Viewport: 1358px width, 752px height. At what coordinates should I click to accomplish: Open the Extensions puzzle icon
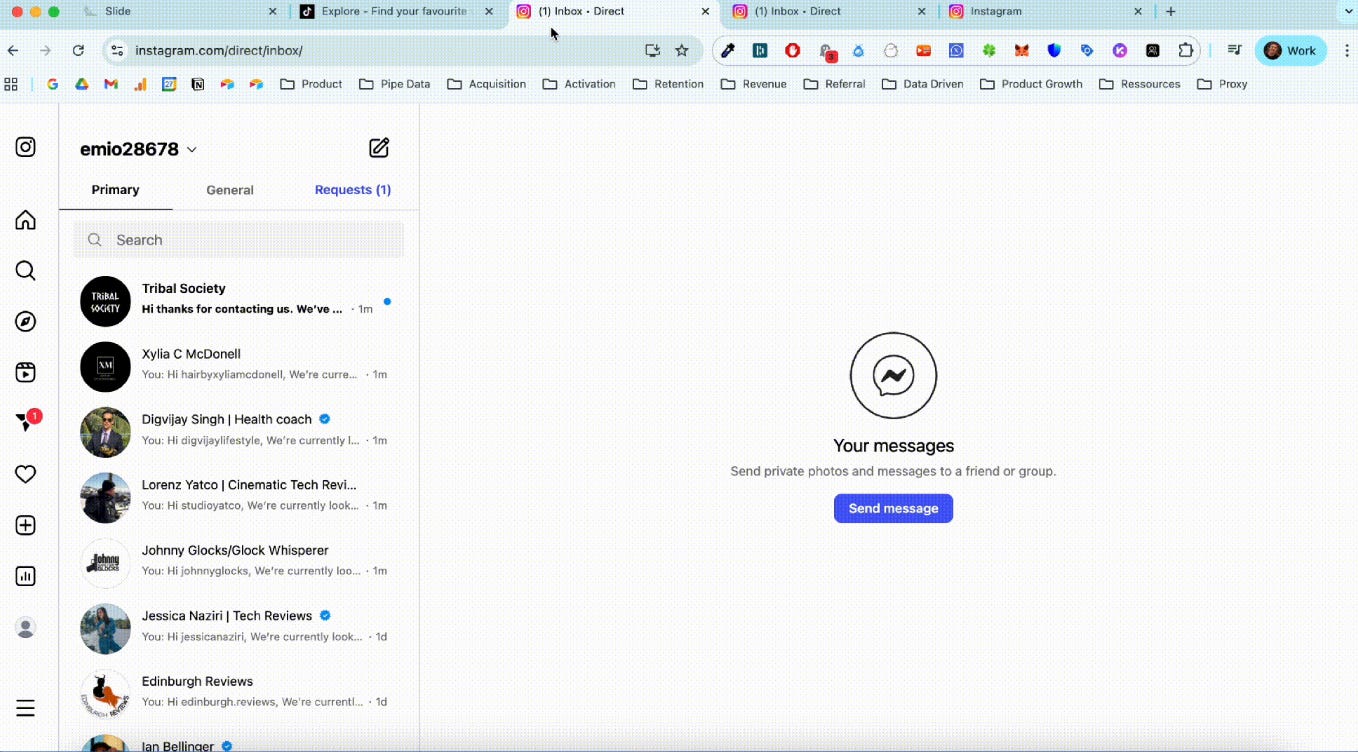(x=1186, y=50)
